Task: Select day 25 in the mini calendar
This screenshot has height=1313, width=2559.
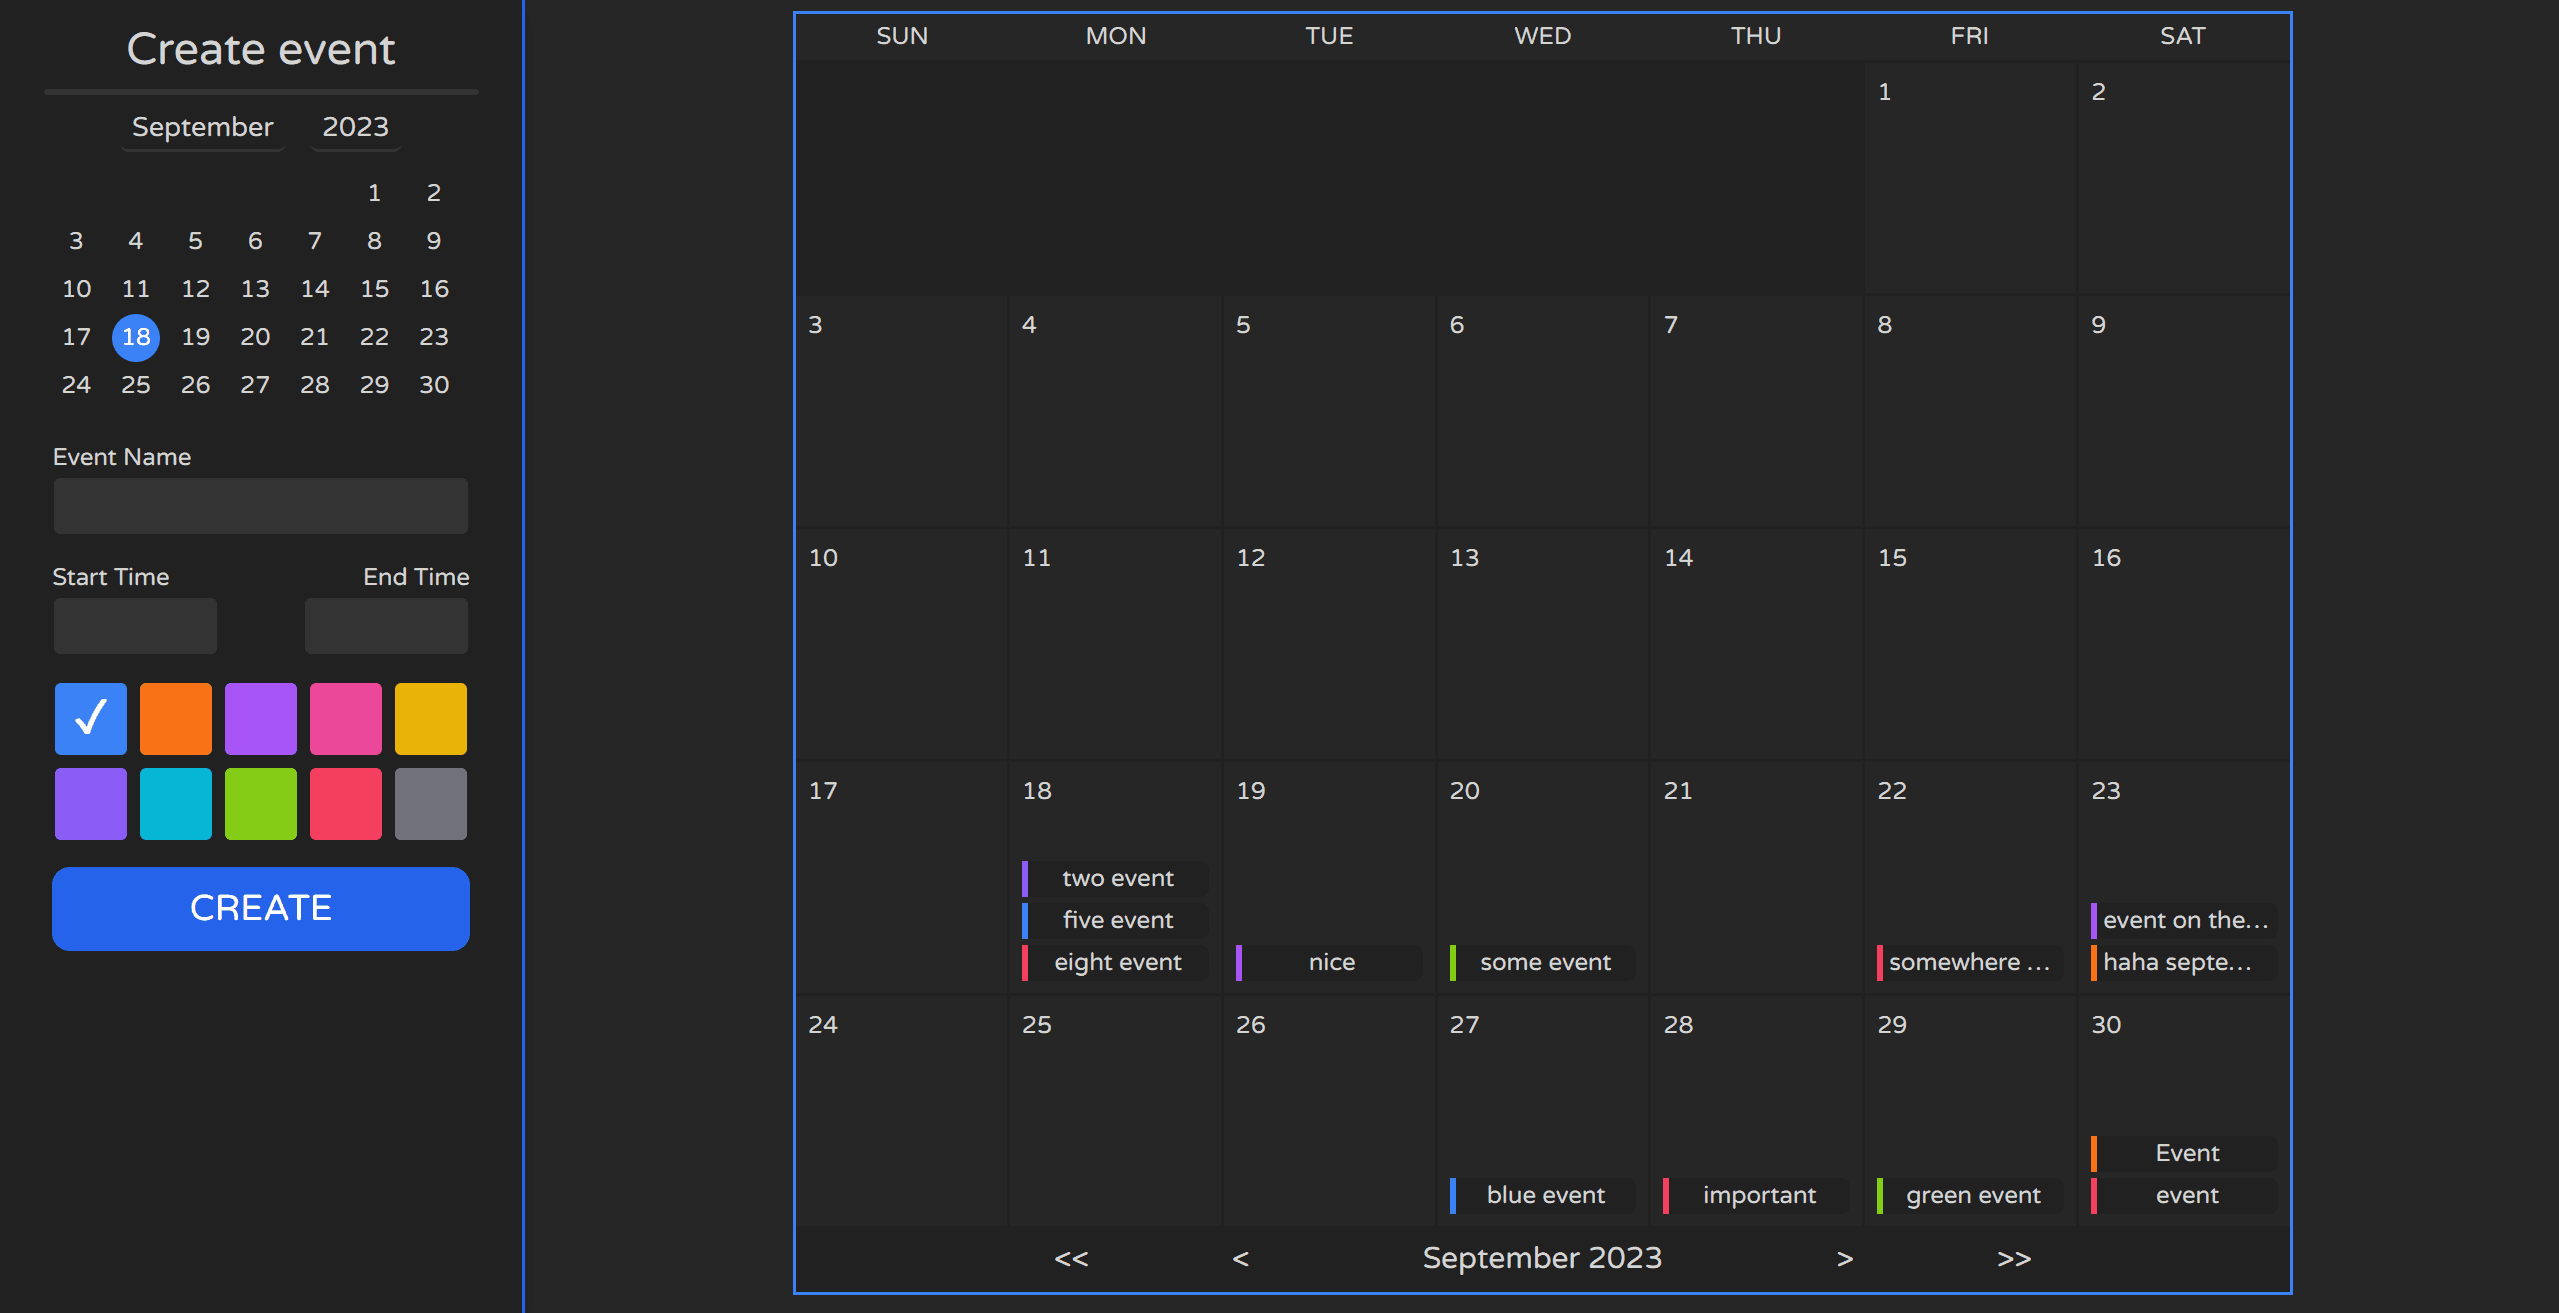Action: pos(135,384)
